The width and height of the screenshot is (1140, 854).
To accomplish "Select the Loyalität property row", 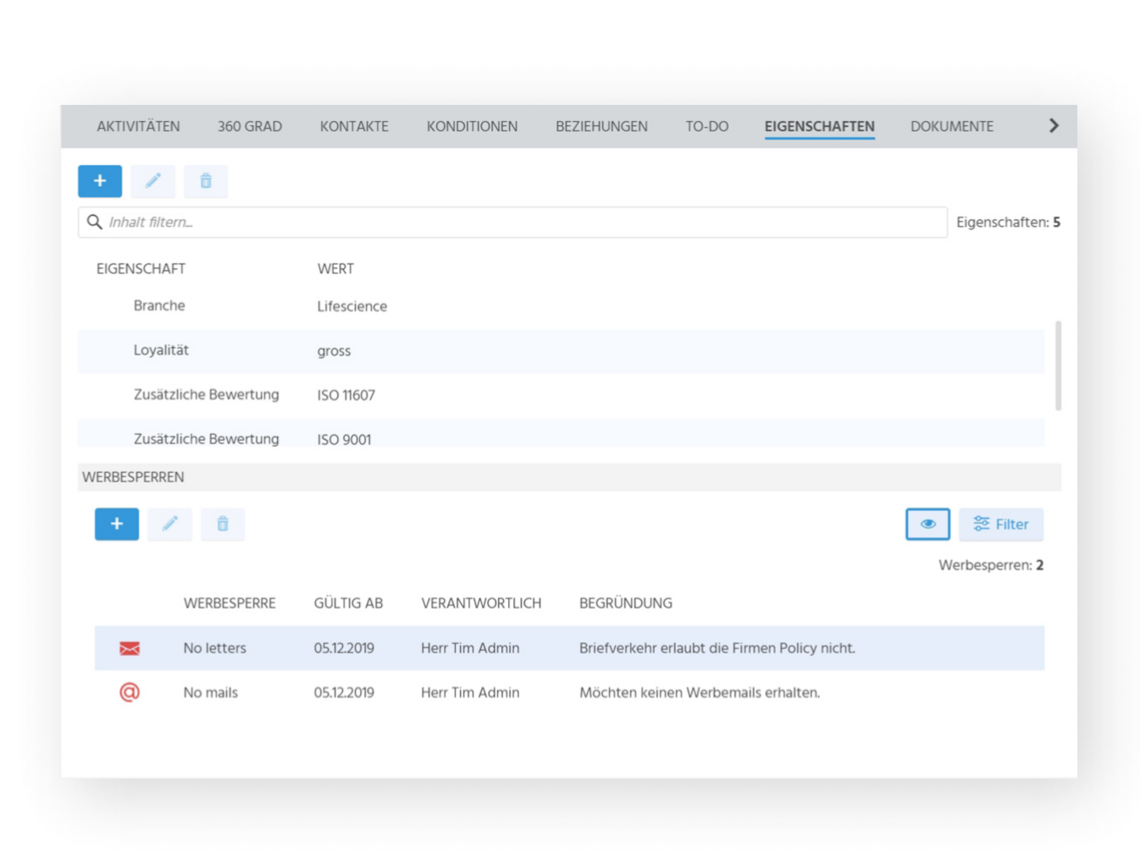I will pyautogui.click(x=560, y=351).
